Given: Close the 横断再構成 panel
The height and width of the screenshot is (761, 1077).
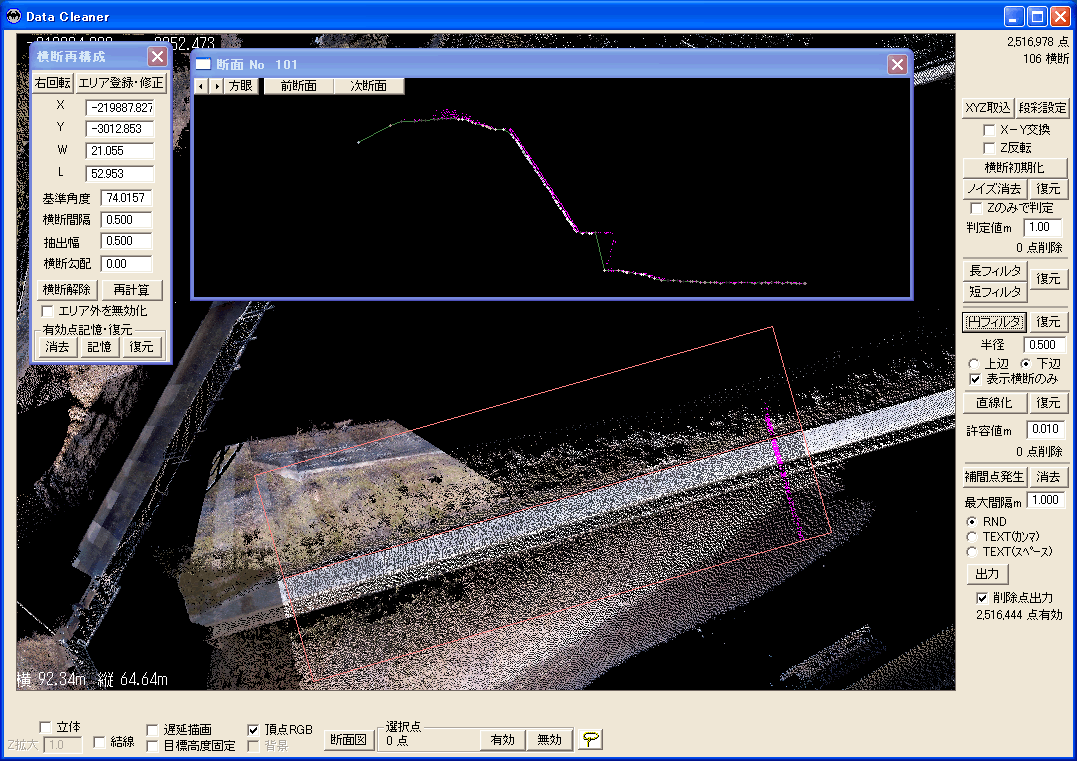Looking at the screenshot, I should [157, 56].
